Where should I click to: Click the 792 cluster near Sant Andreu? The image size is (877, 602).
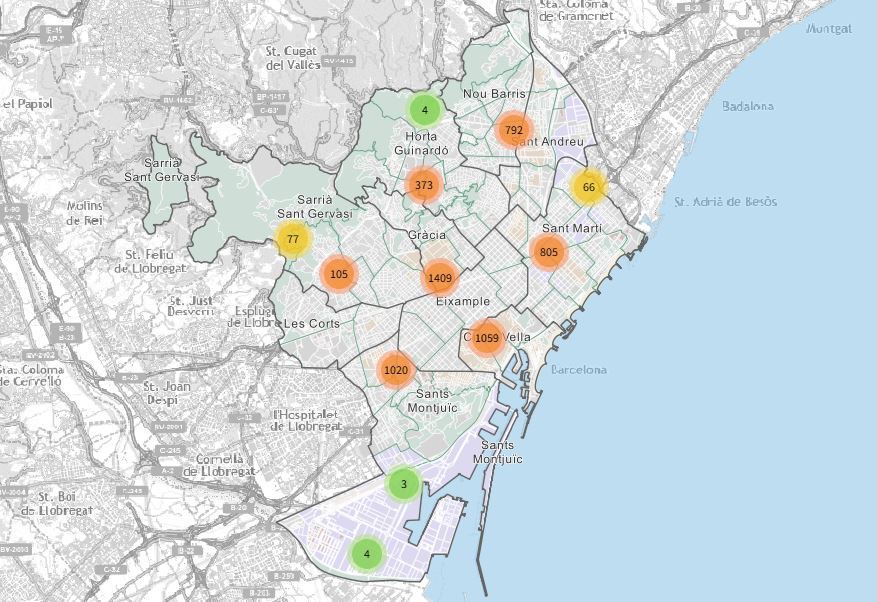(x=514, y=130)
